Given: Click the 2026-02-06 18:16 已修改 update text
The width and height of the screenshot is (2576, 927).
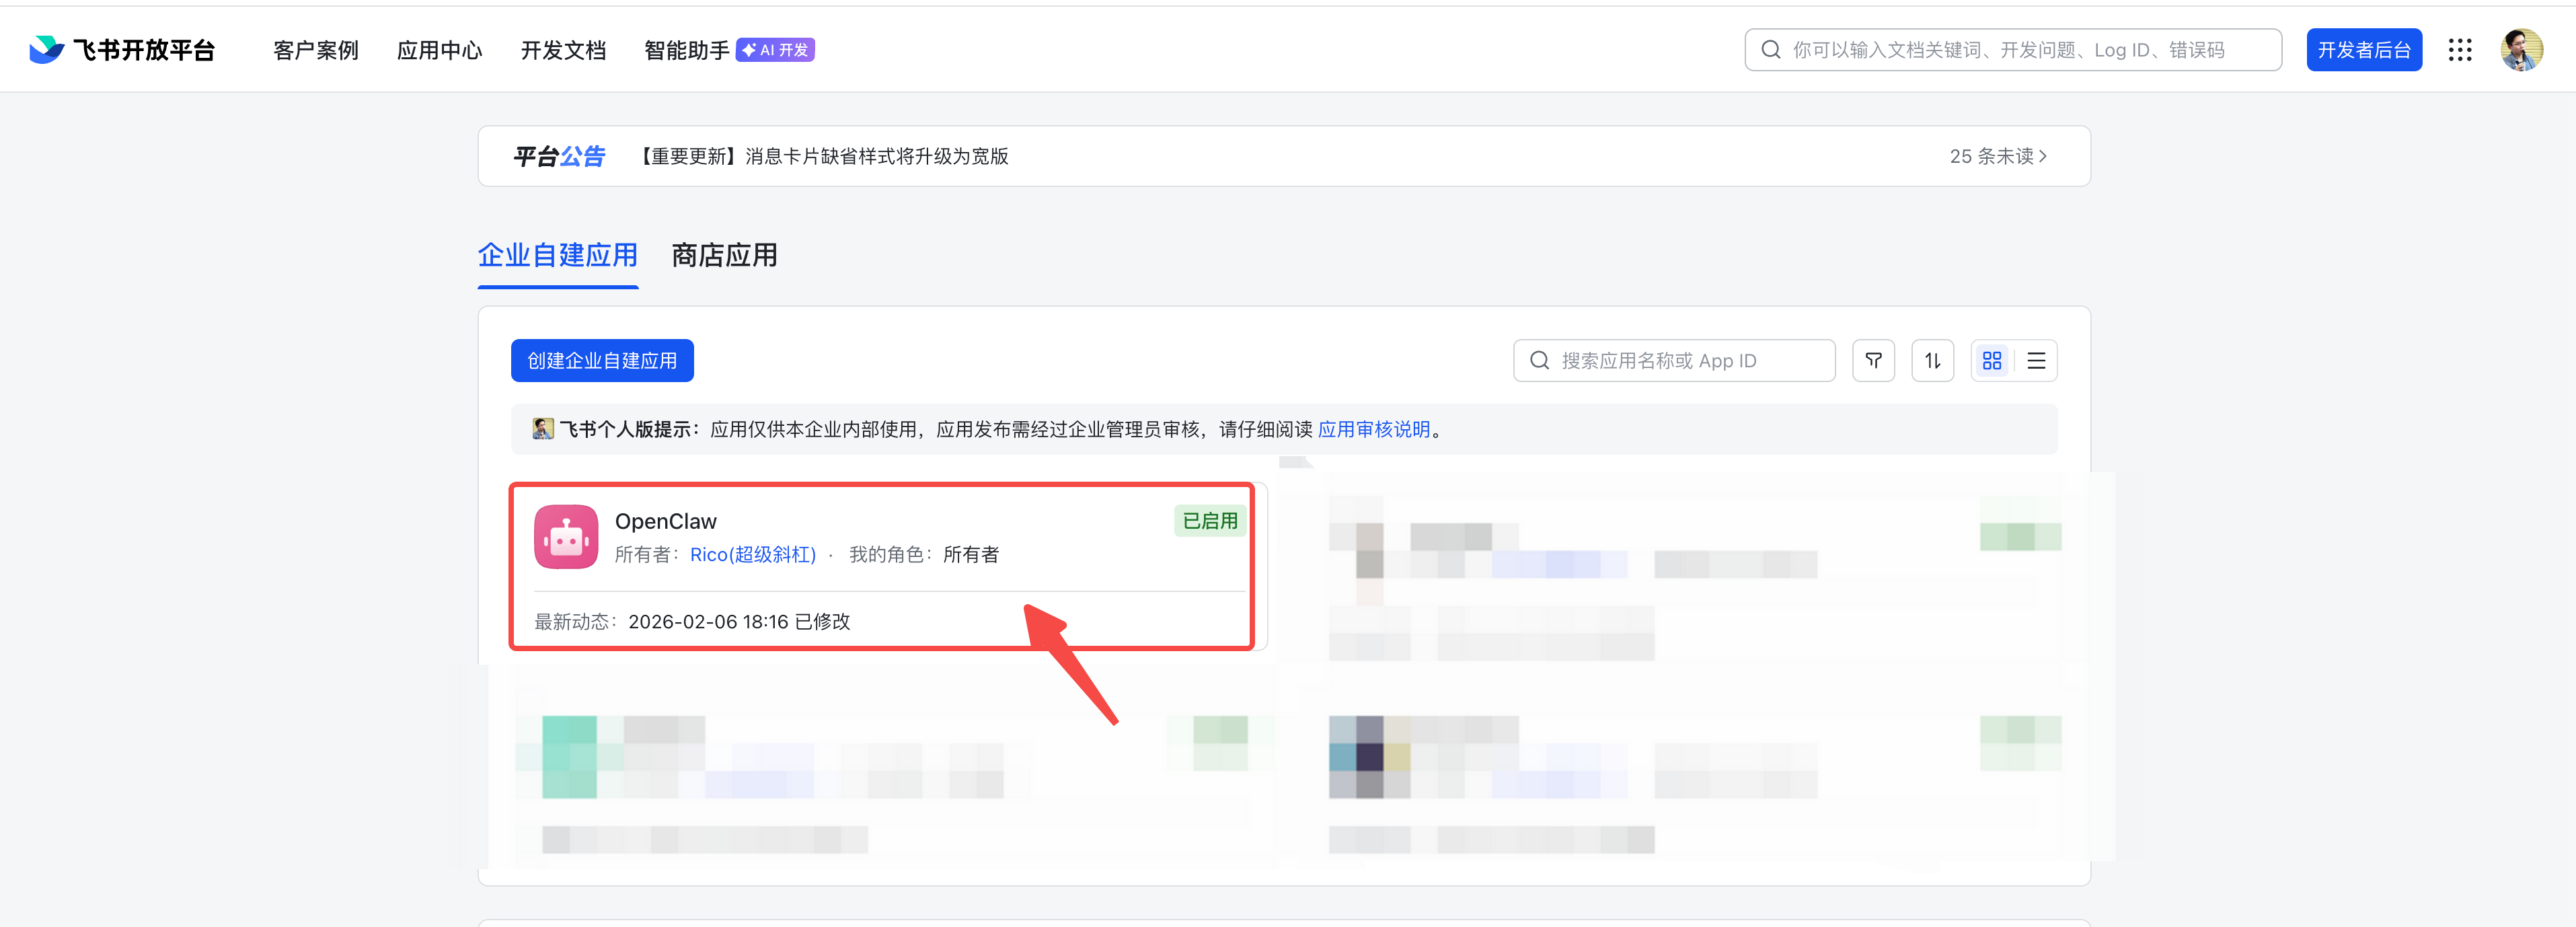Looking at the screenshot, I should [738, 621].
